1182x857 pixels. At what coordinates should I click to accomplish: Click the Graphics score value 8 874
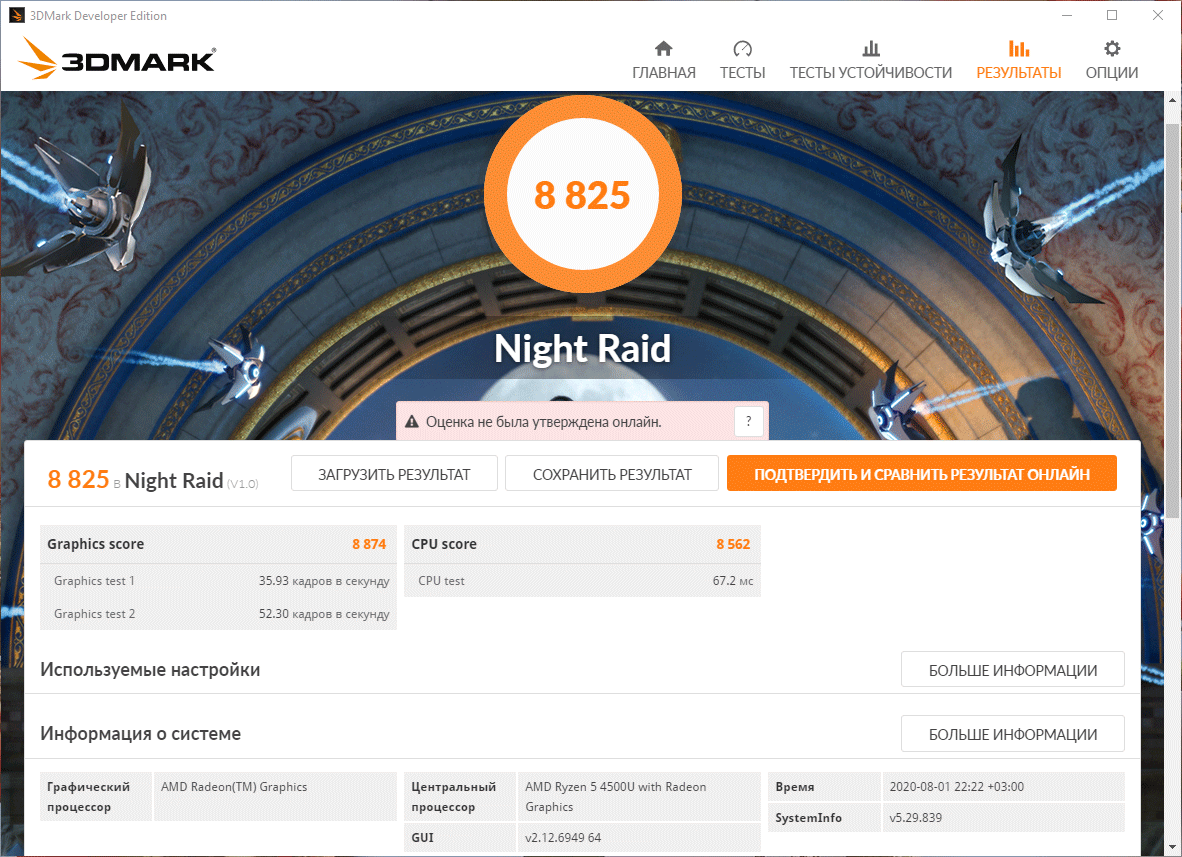pos(369,544)
